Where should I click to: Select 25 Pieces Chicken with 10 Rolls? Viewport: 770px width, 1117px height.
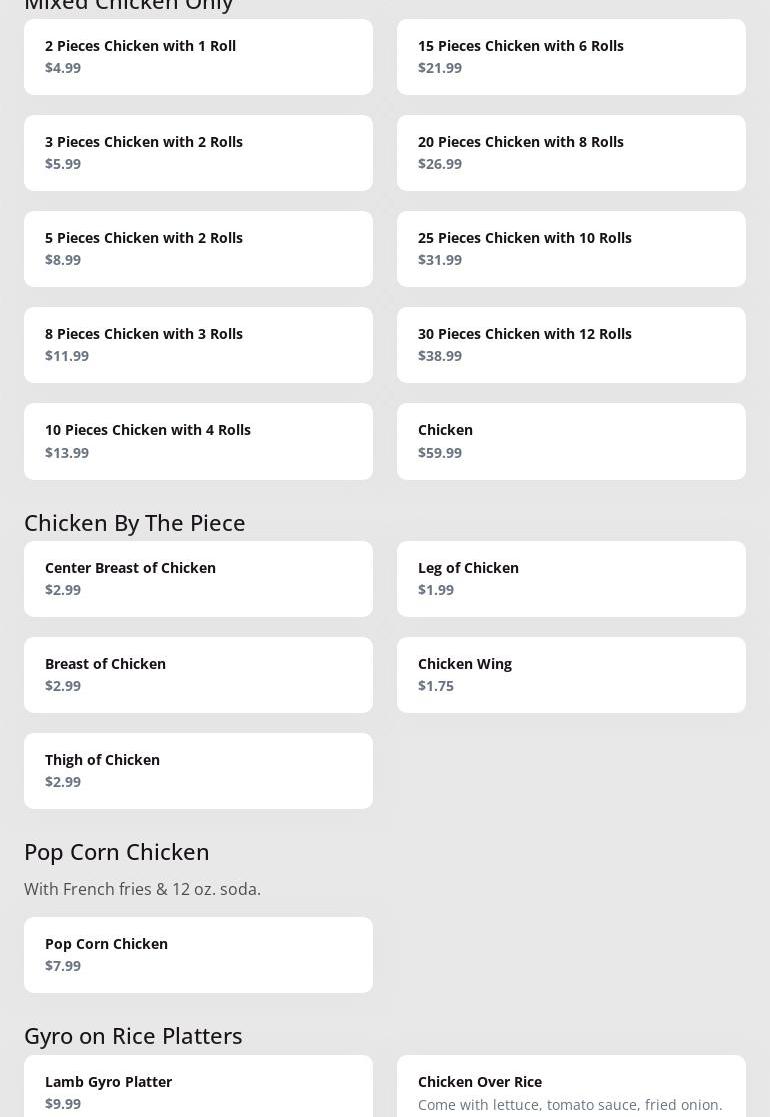click(571, 249)
